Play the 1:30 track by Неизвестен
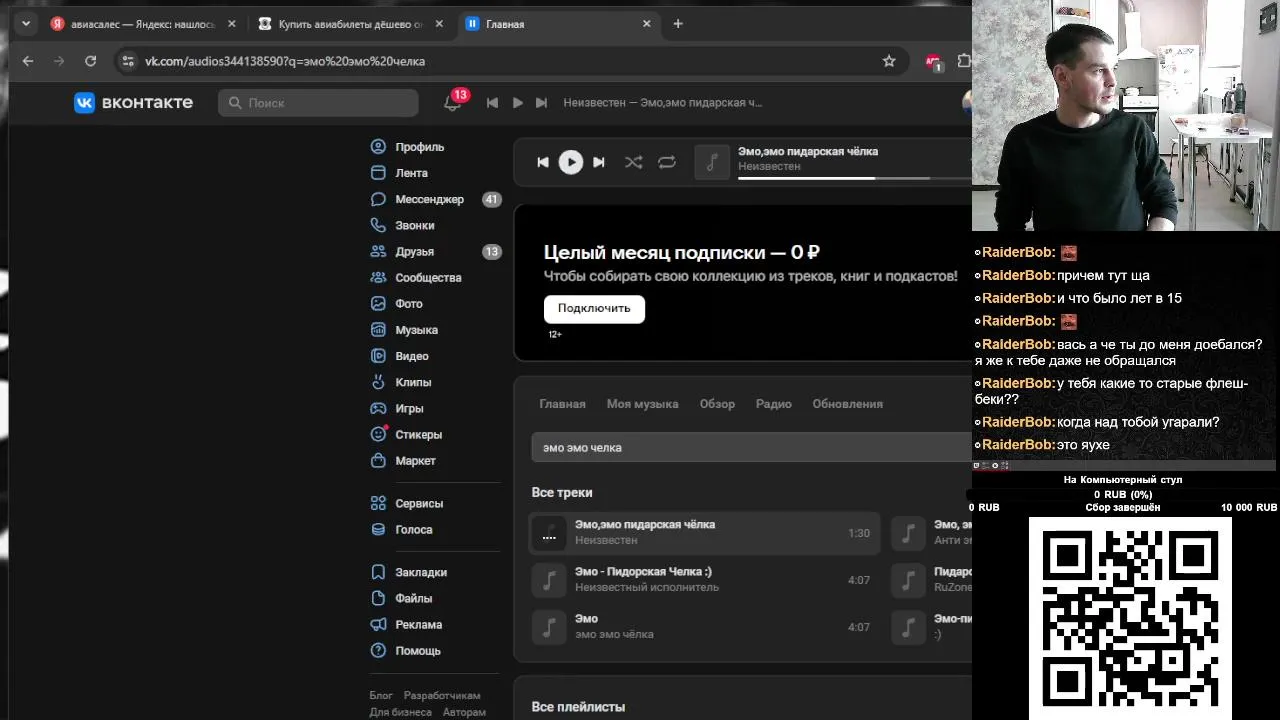 pyautogui.click(x=704, y=533)
